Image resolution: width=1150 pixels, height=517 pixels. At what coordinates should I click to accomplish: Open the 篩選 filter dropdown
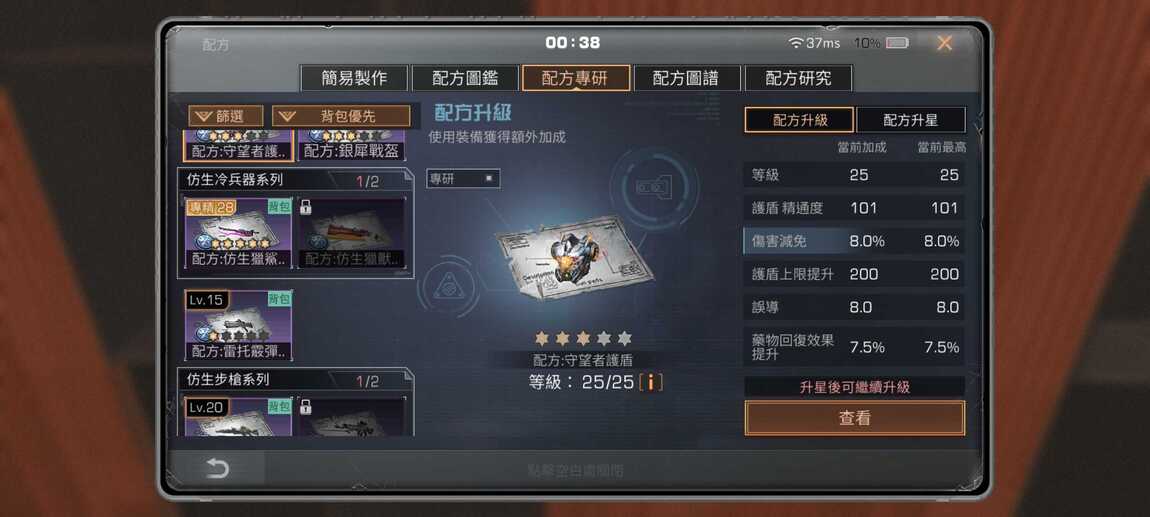pos(226,116)
